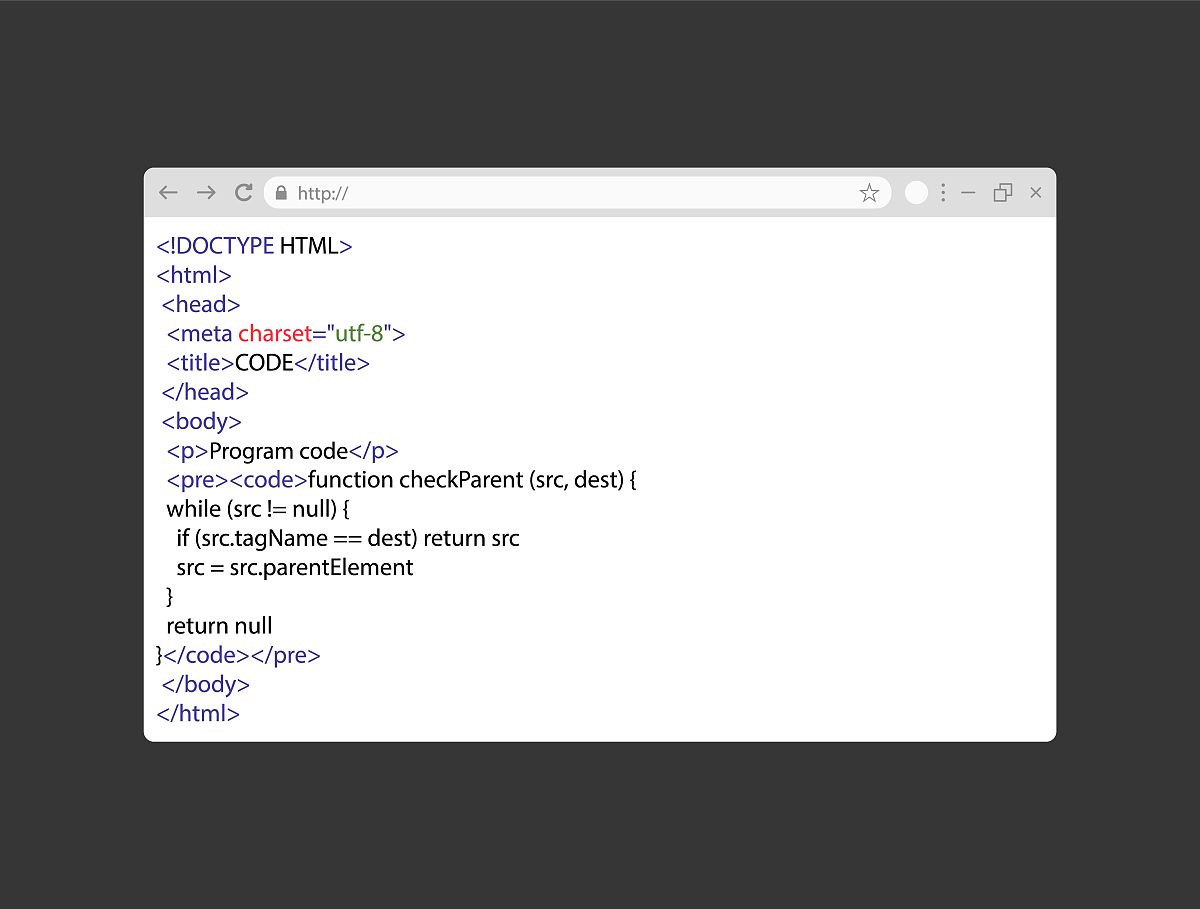The height and width of the screenshot is (909, 1200).
Task: Open the three-dot browser menu
Action: (943, 193)
